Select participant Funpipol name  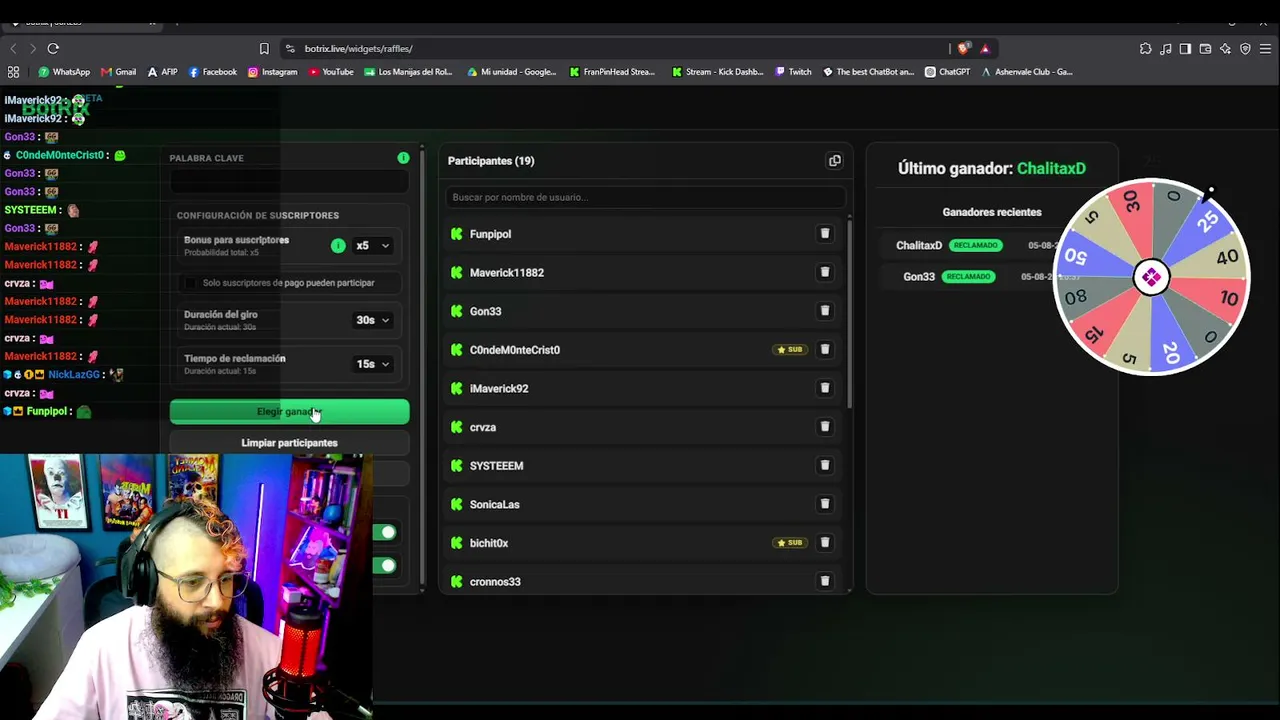[490, 234]
